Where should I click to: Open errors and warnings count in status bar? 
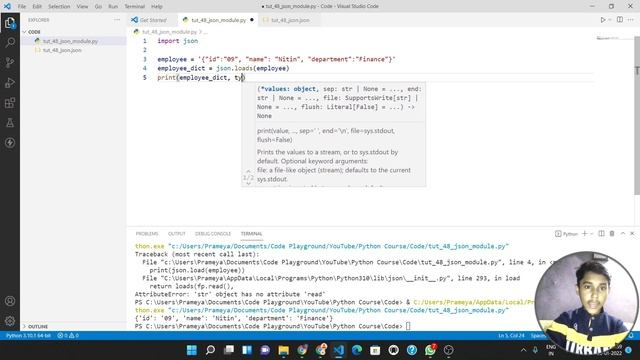[x=68, y=336]
